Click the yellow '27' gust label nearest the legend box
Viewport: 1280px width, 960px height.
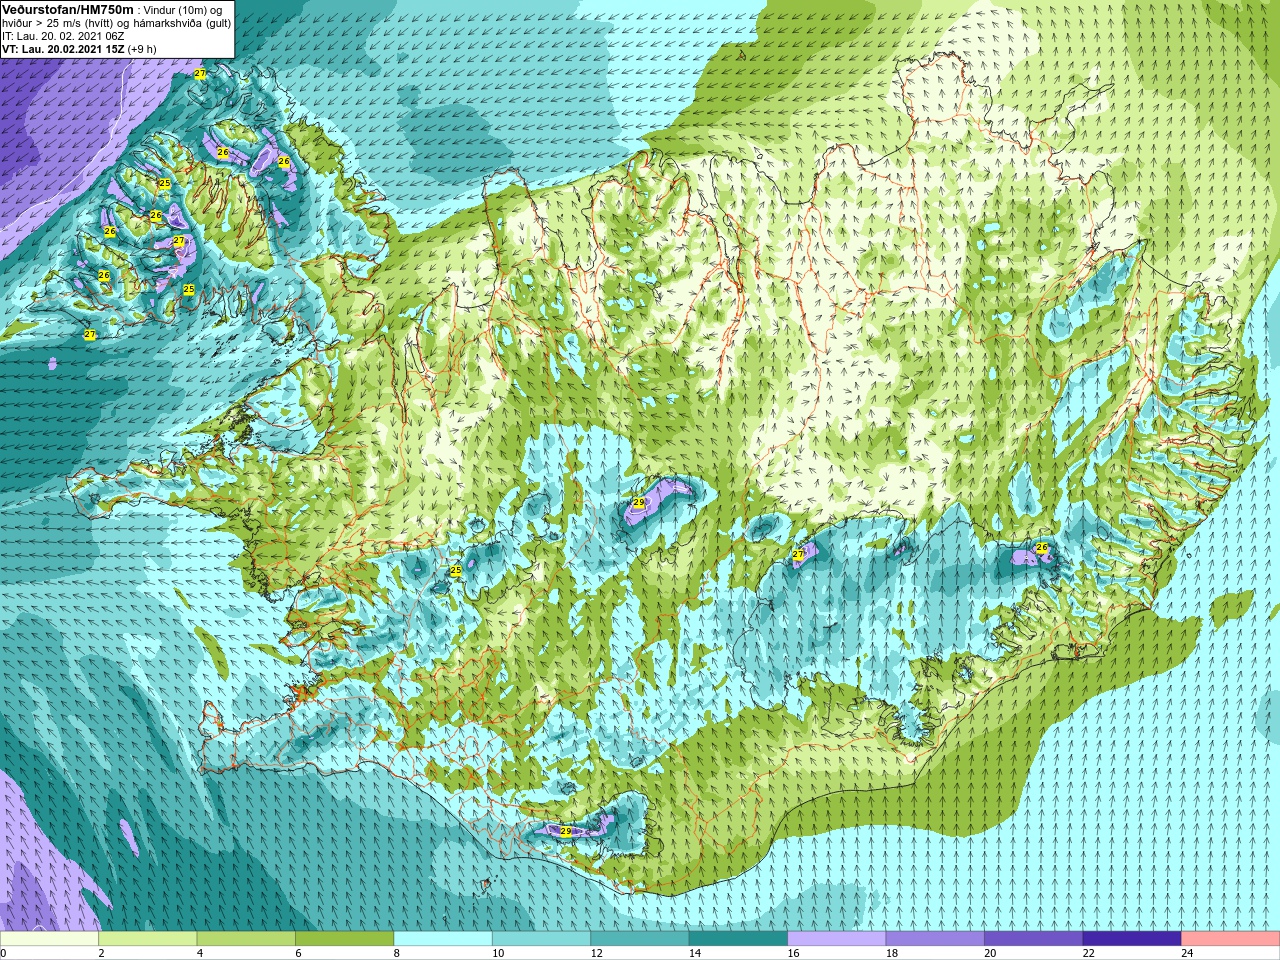[200, 74]
